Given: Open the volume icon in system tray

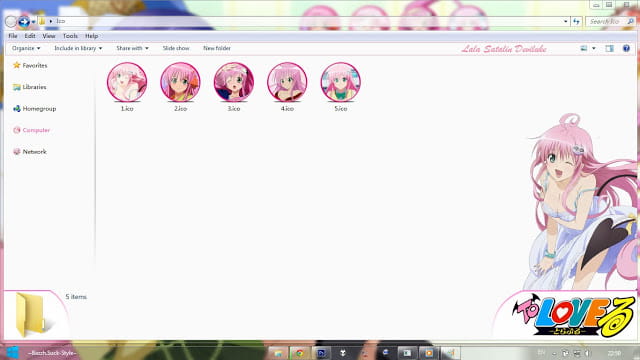Looking at the screenshot, I should 587,353.
